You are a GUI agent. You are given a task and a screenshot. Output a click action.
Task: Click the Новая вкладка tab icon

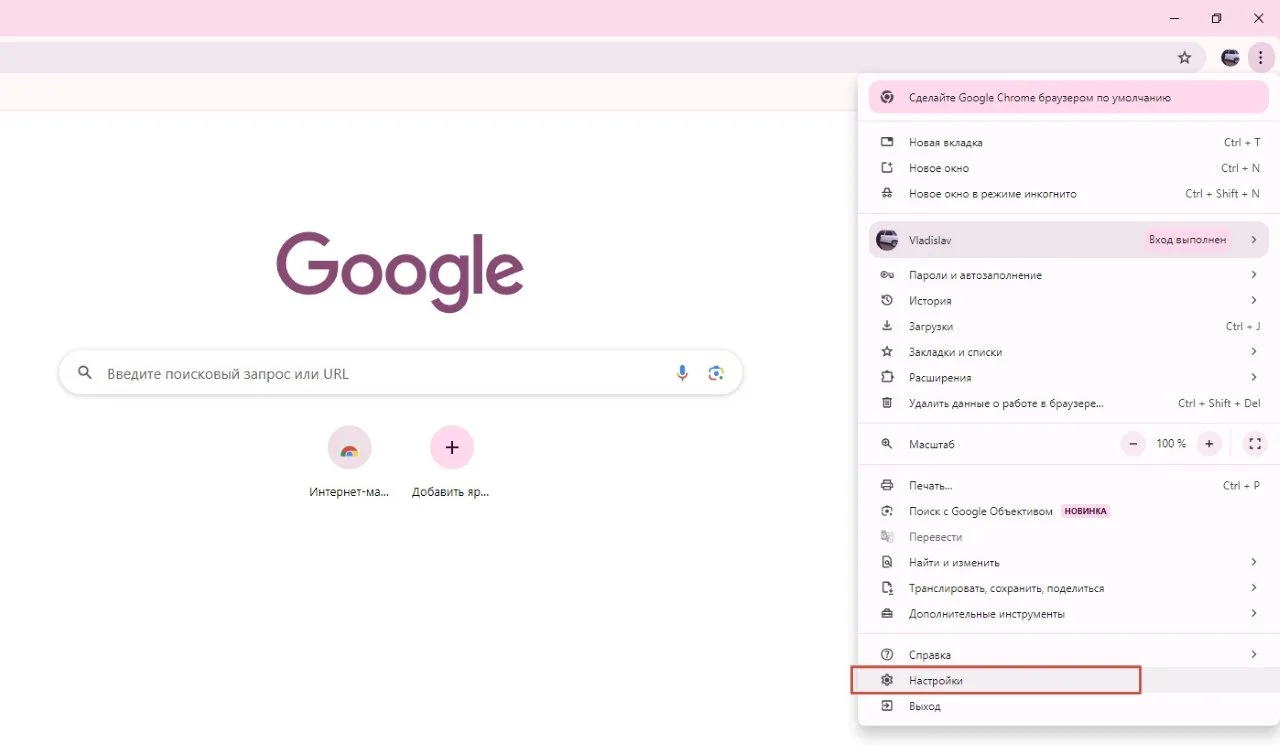coord(887,142)
